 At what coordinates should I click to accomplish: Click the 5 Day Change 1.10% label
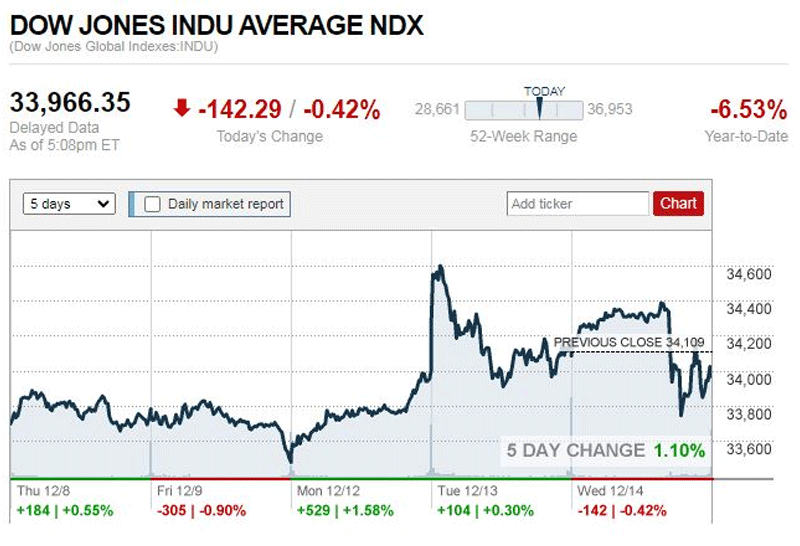605,450
